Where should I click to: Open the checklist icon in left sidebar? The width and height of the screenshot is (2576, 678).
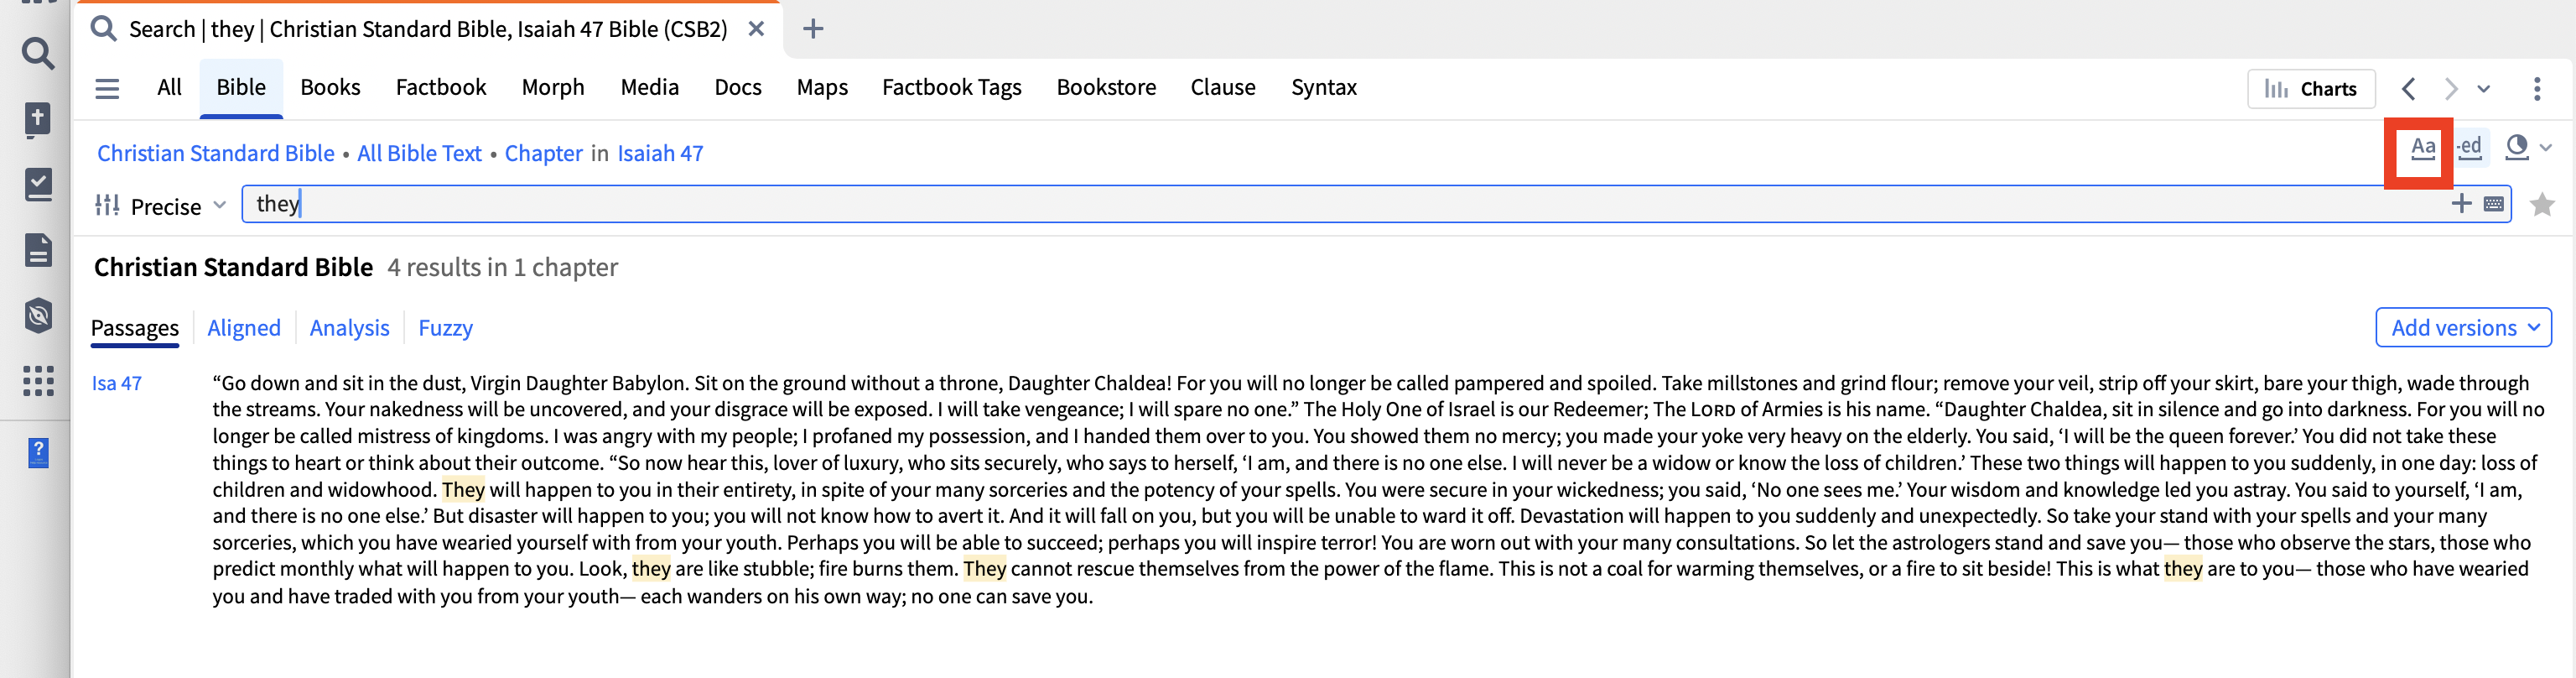point(38,185)
